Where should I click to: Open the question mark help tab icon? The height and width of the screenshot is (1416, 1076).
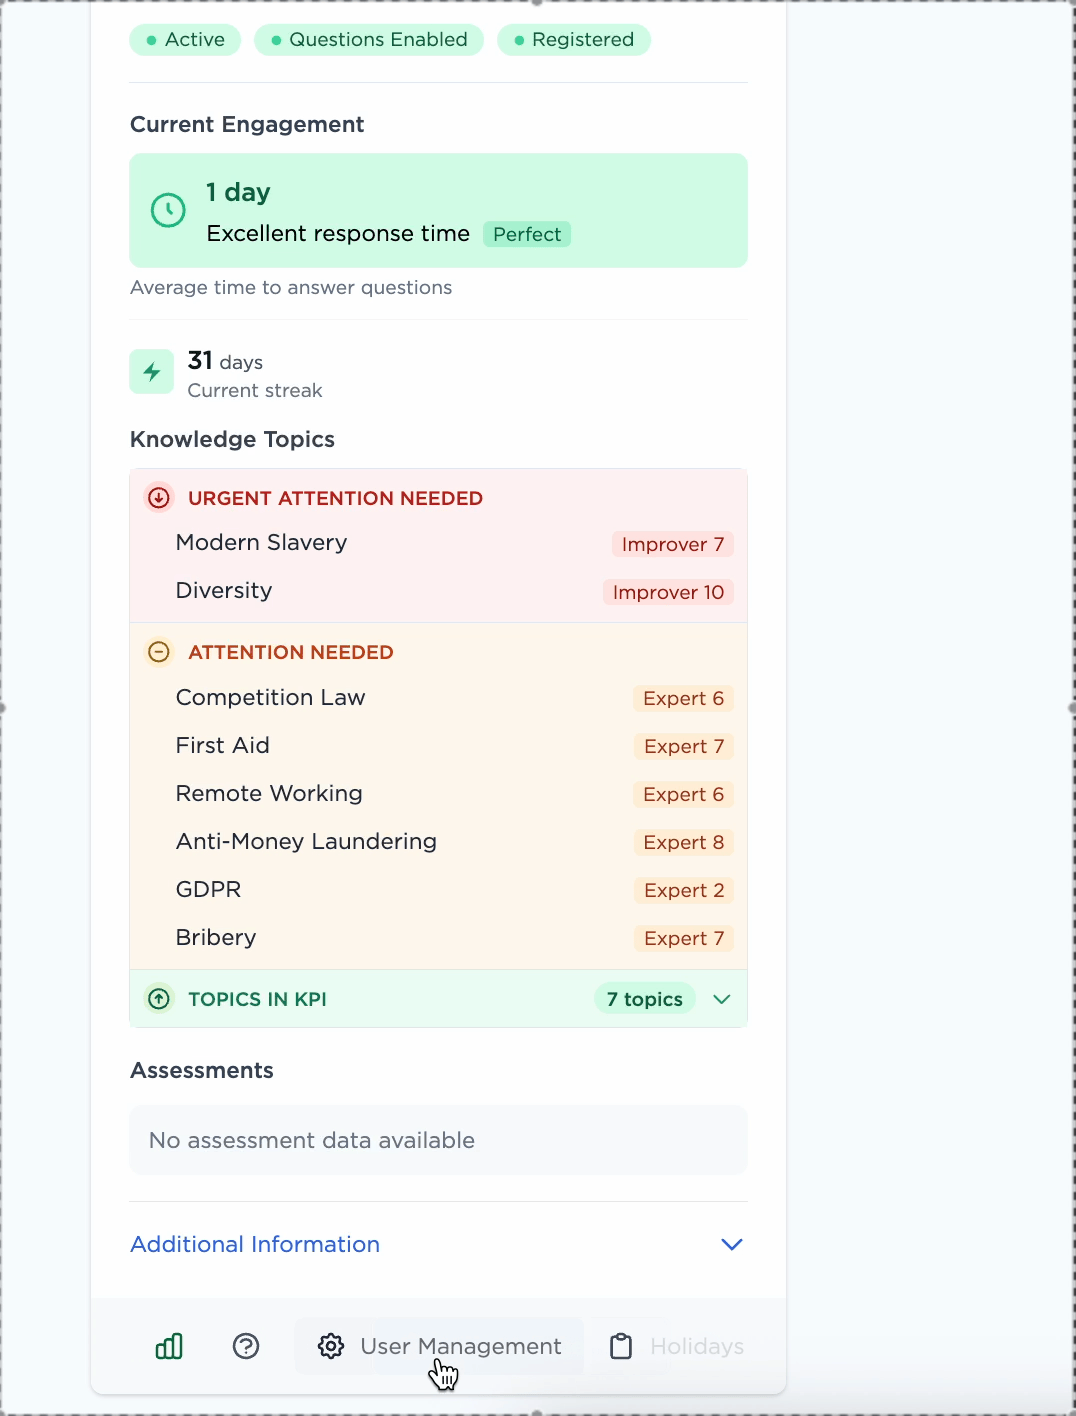click(x=246, y=1346)
